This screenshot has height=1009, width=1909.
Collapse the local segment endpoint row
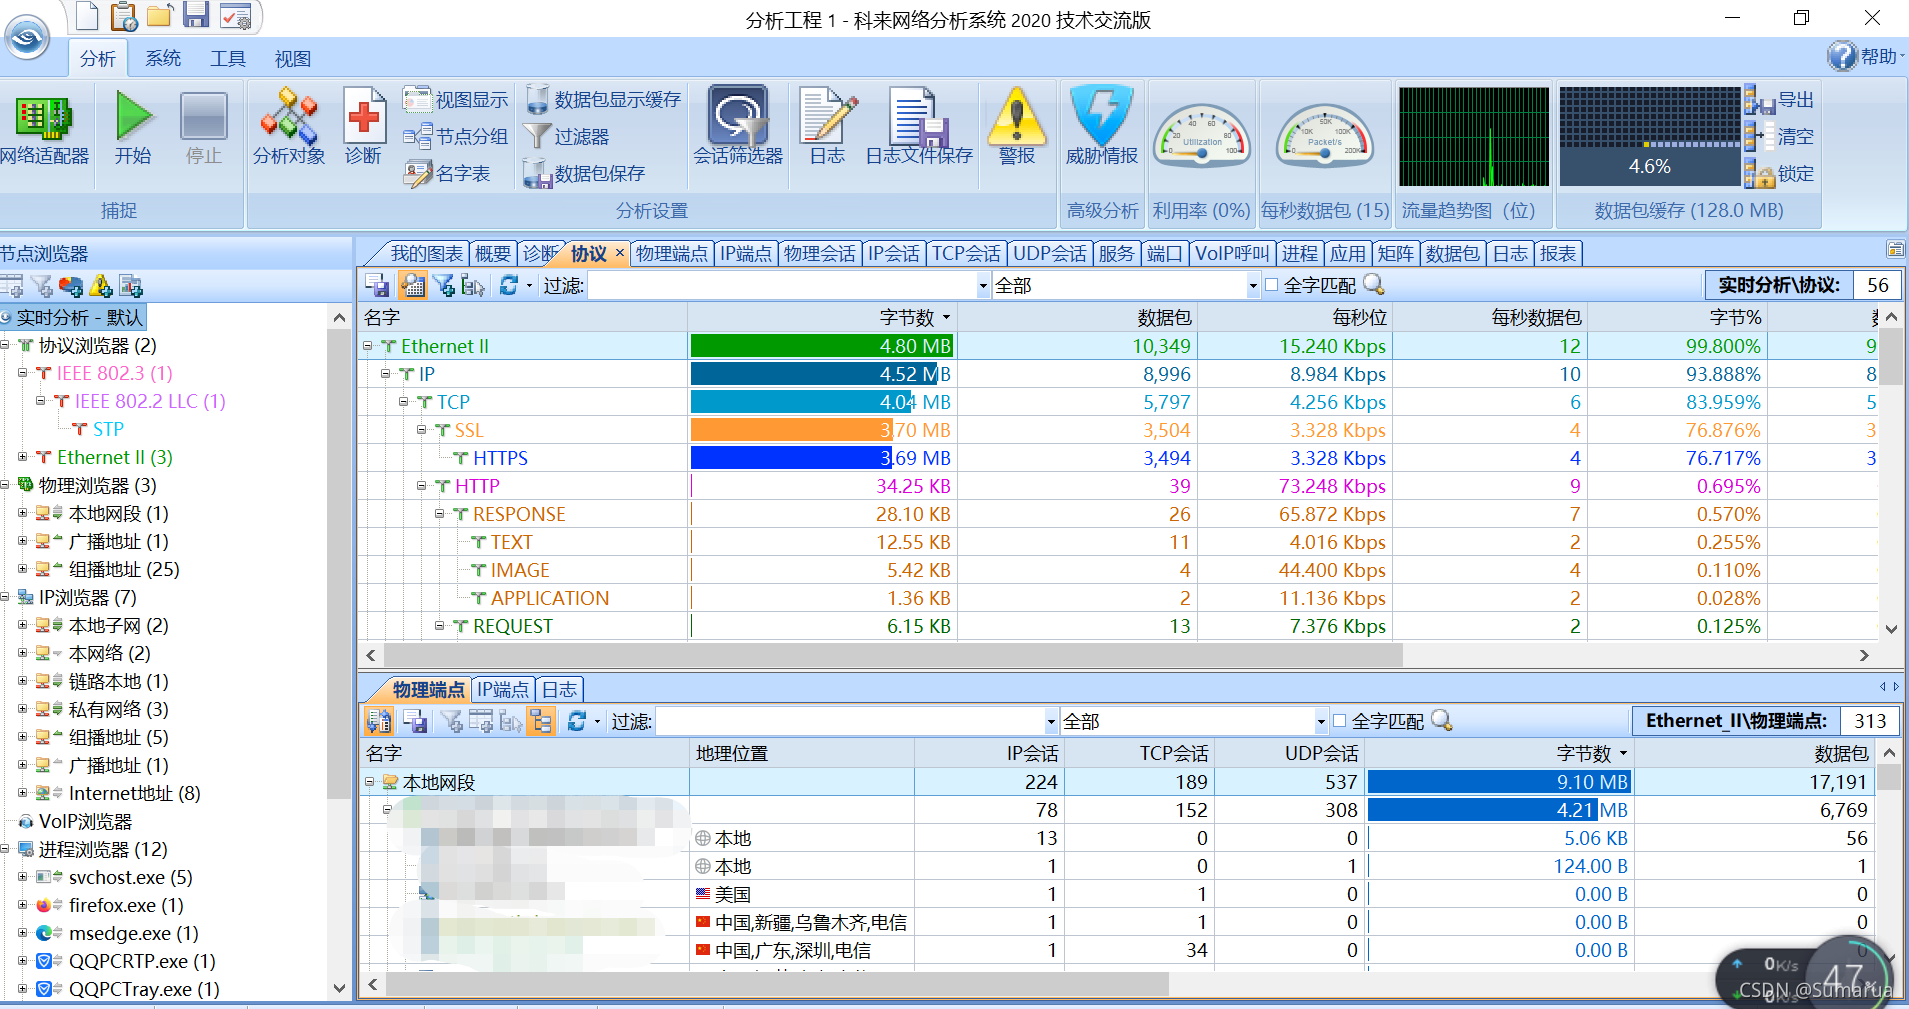tap(369, 782)
